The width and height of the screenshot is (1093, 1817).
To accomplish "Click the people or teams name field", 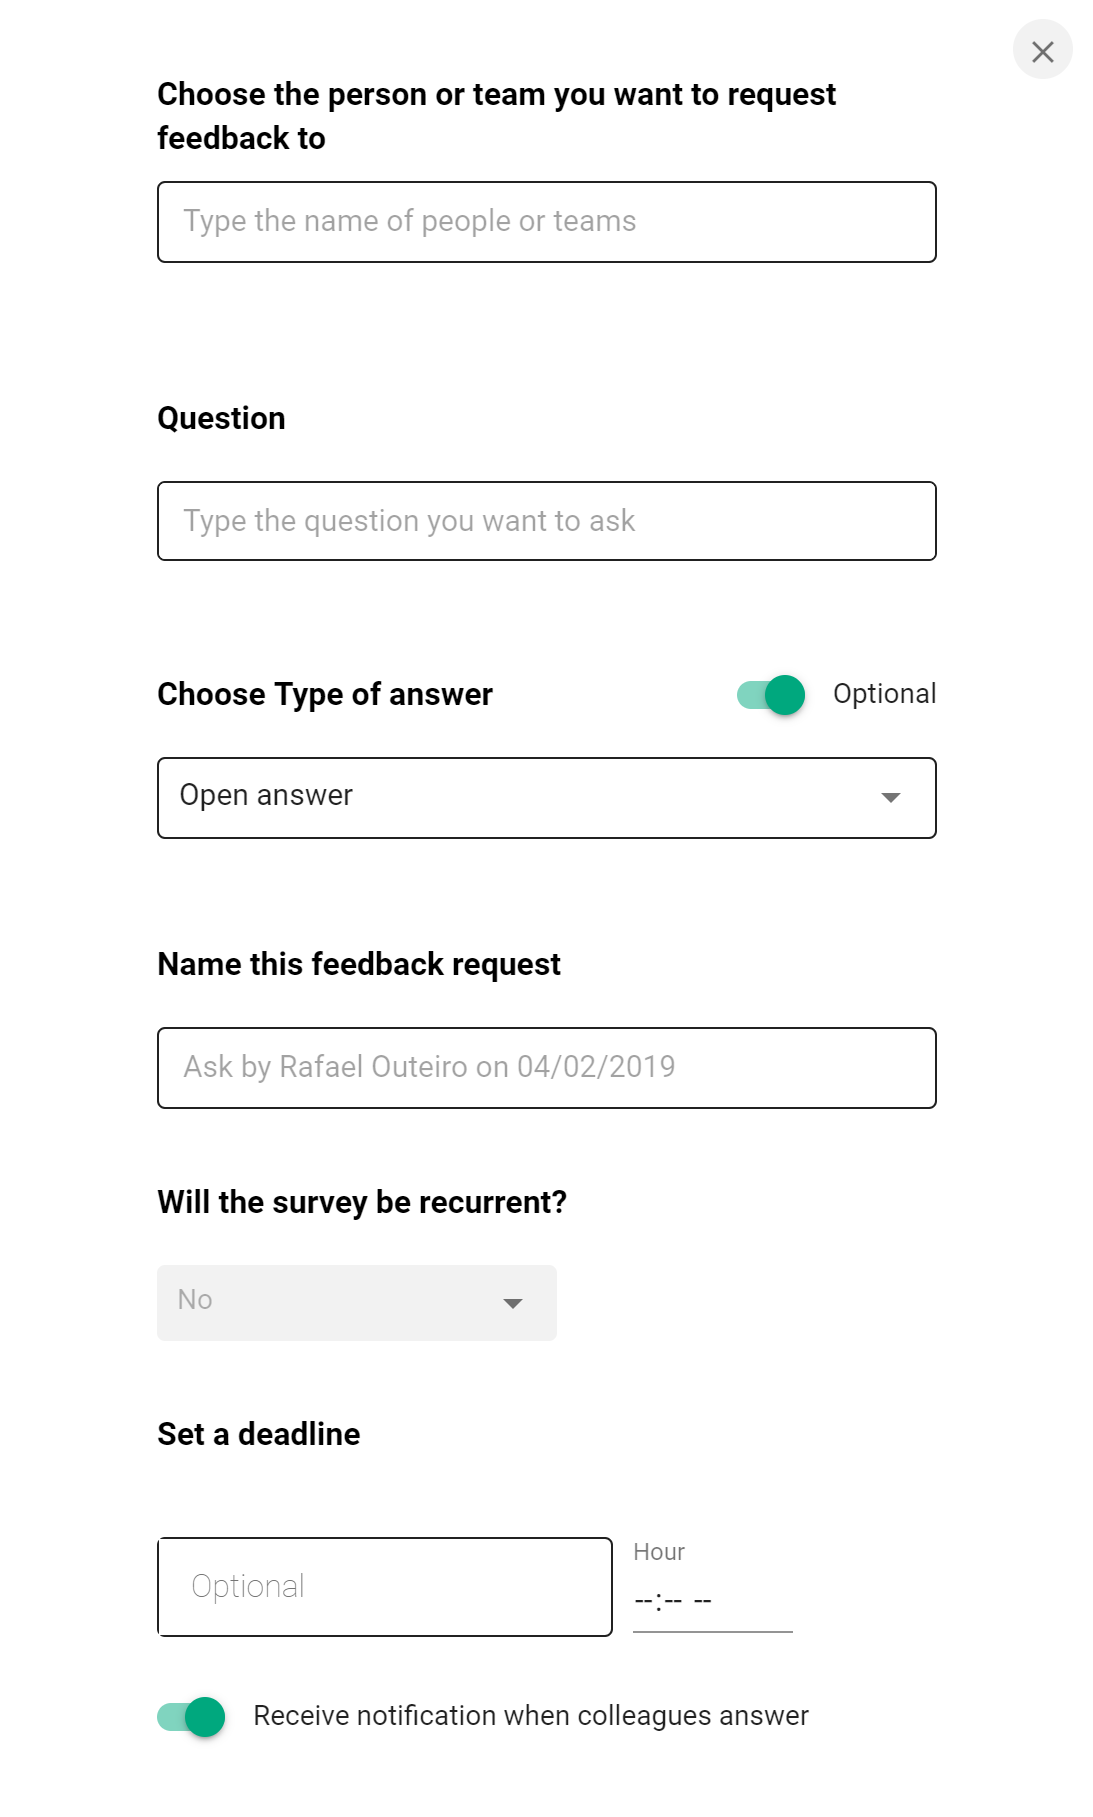I will (x=546, y=222).
